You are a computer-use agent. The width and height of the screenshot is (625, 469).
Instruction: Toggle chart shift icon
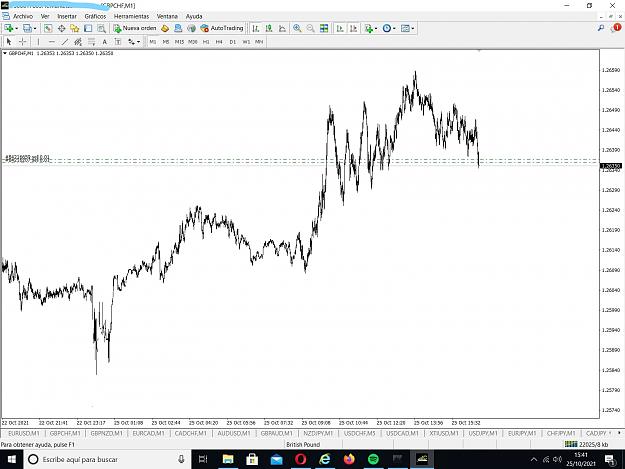tap(354, 28)
